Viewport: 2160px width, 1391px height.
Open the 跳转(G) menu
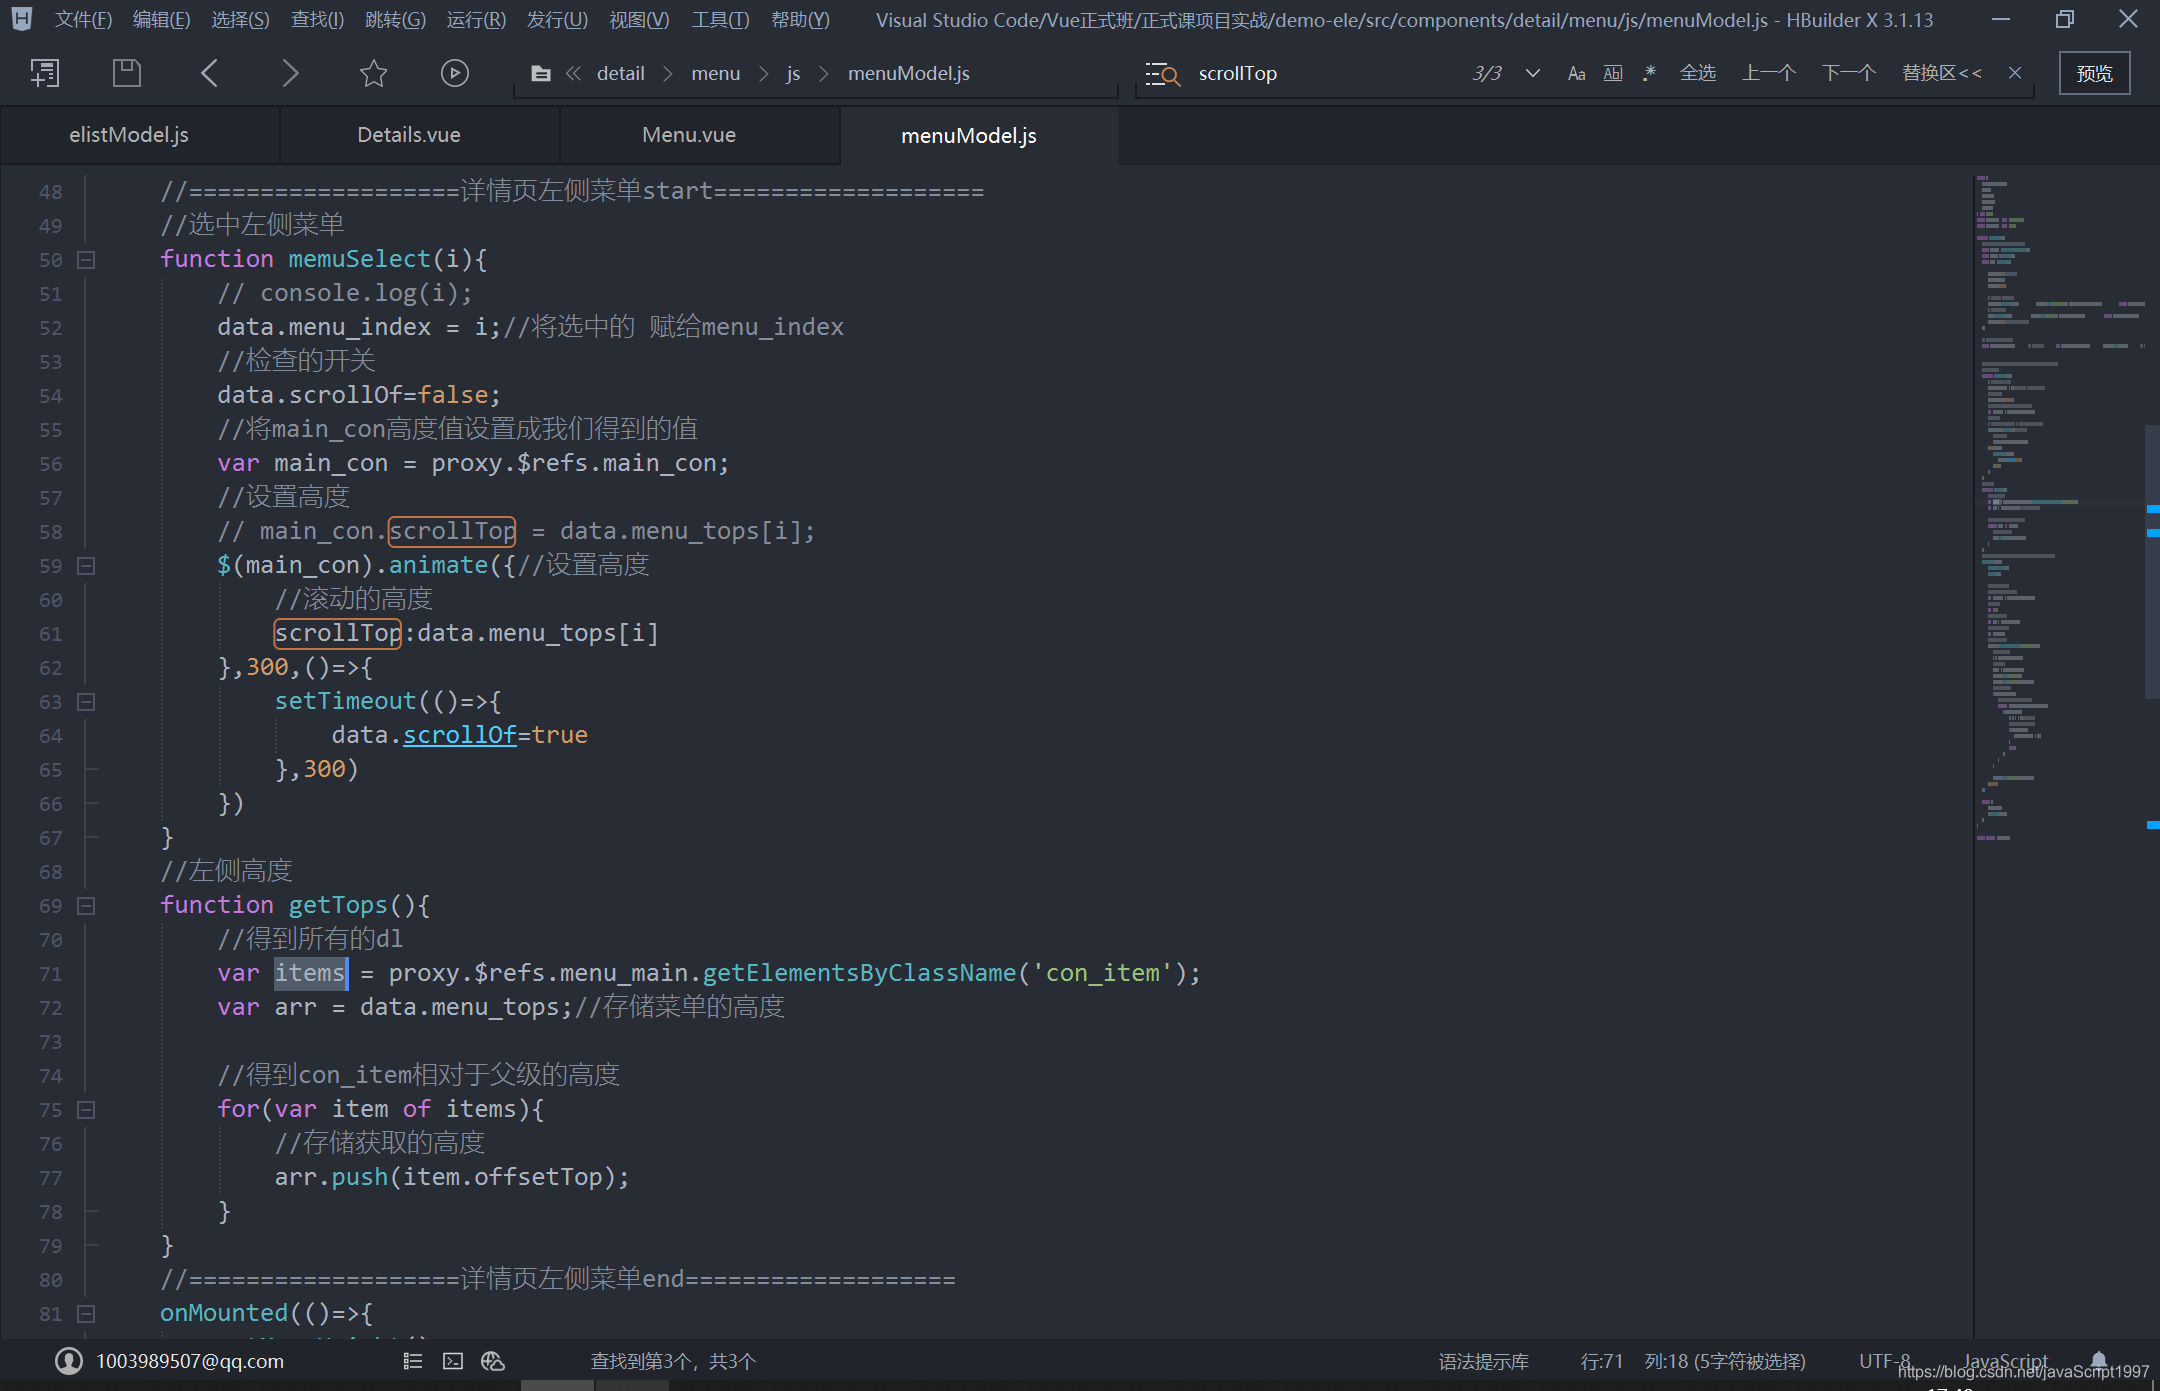pos(395,20)
